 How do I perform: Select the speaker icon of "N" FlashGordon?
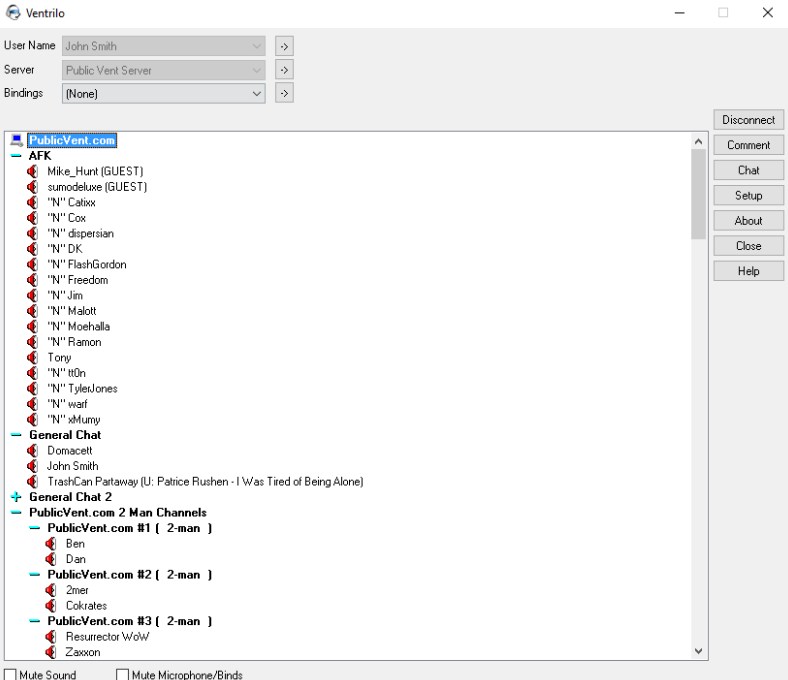(x=32, y=264)
